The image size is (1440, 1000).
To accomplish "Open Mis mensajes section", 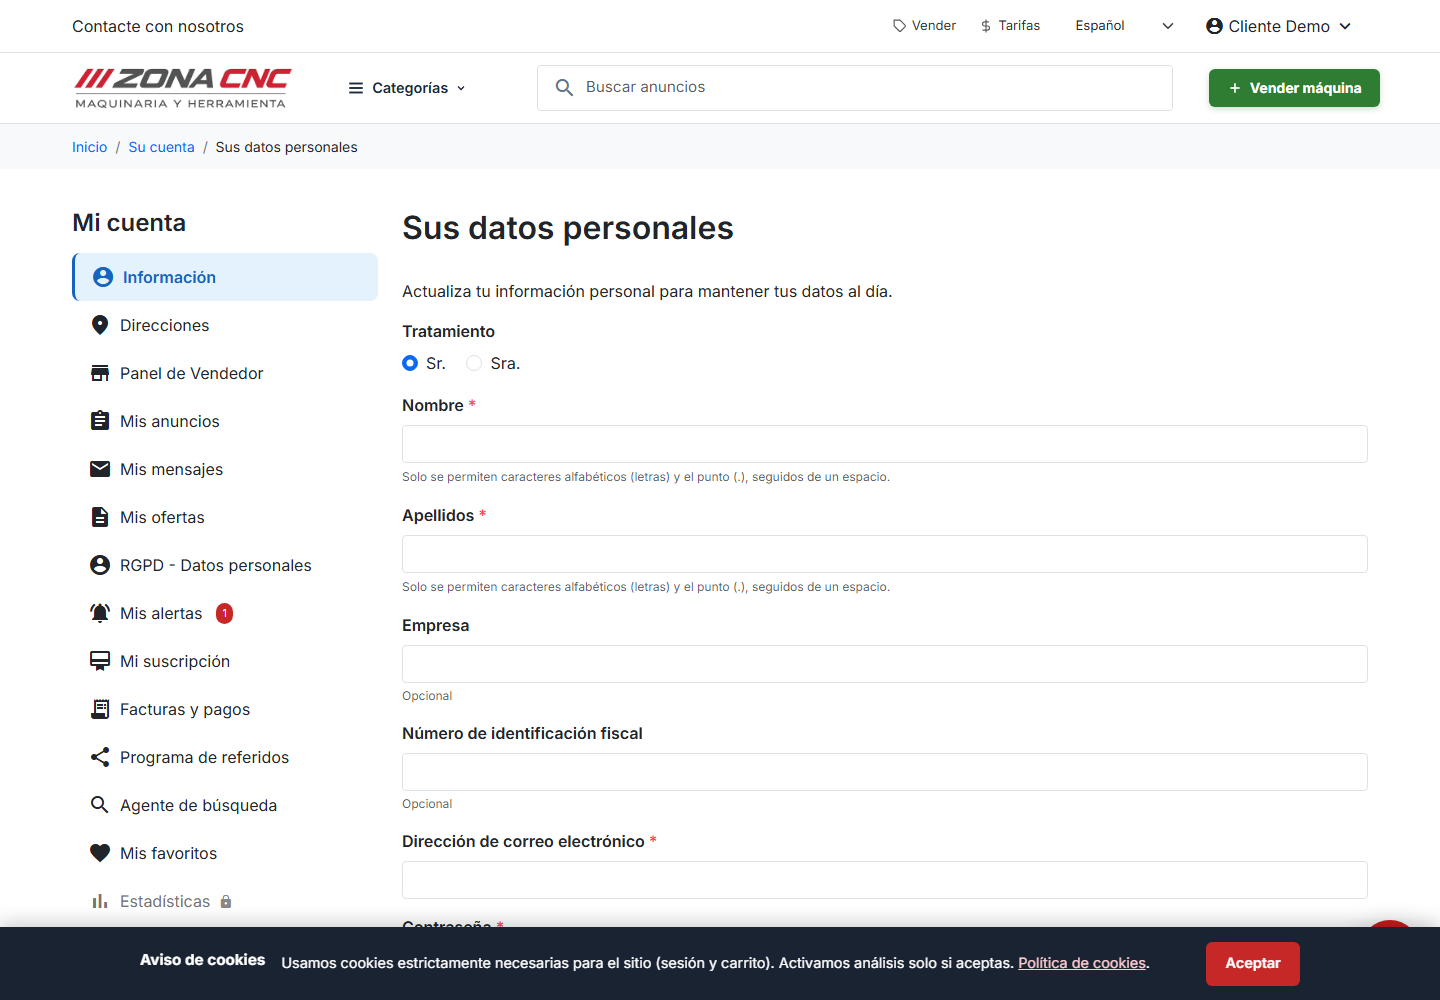I will tap(225, 469).
